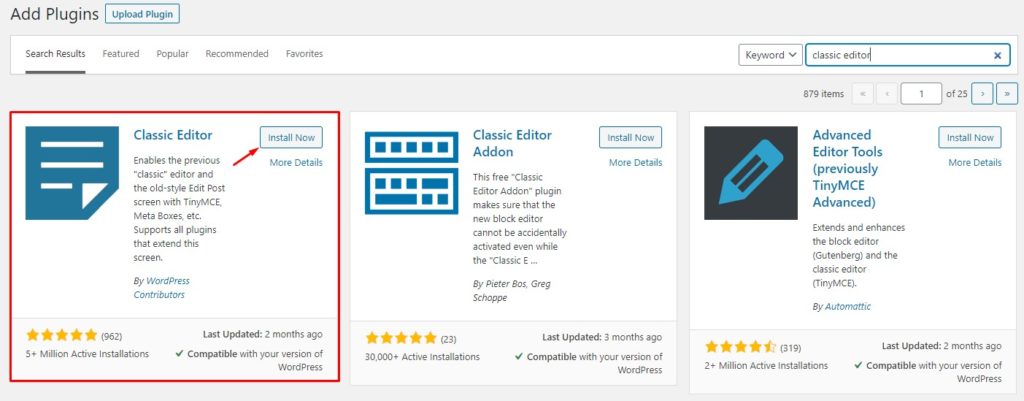Go to the next page of results

pyautogui.click(x=982, y=94)
